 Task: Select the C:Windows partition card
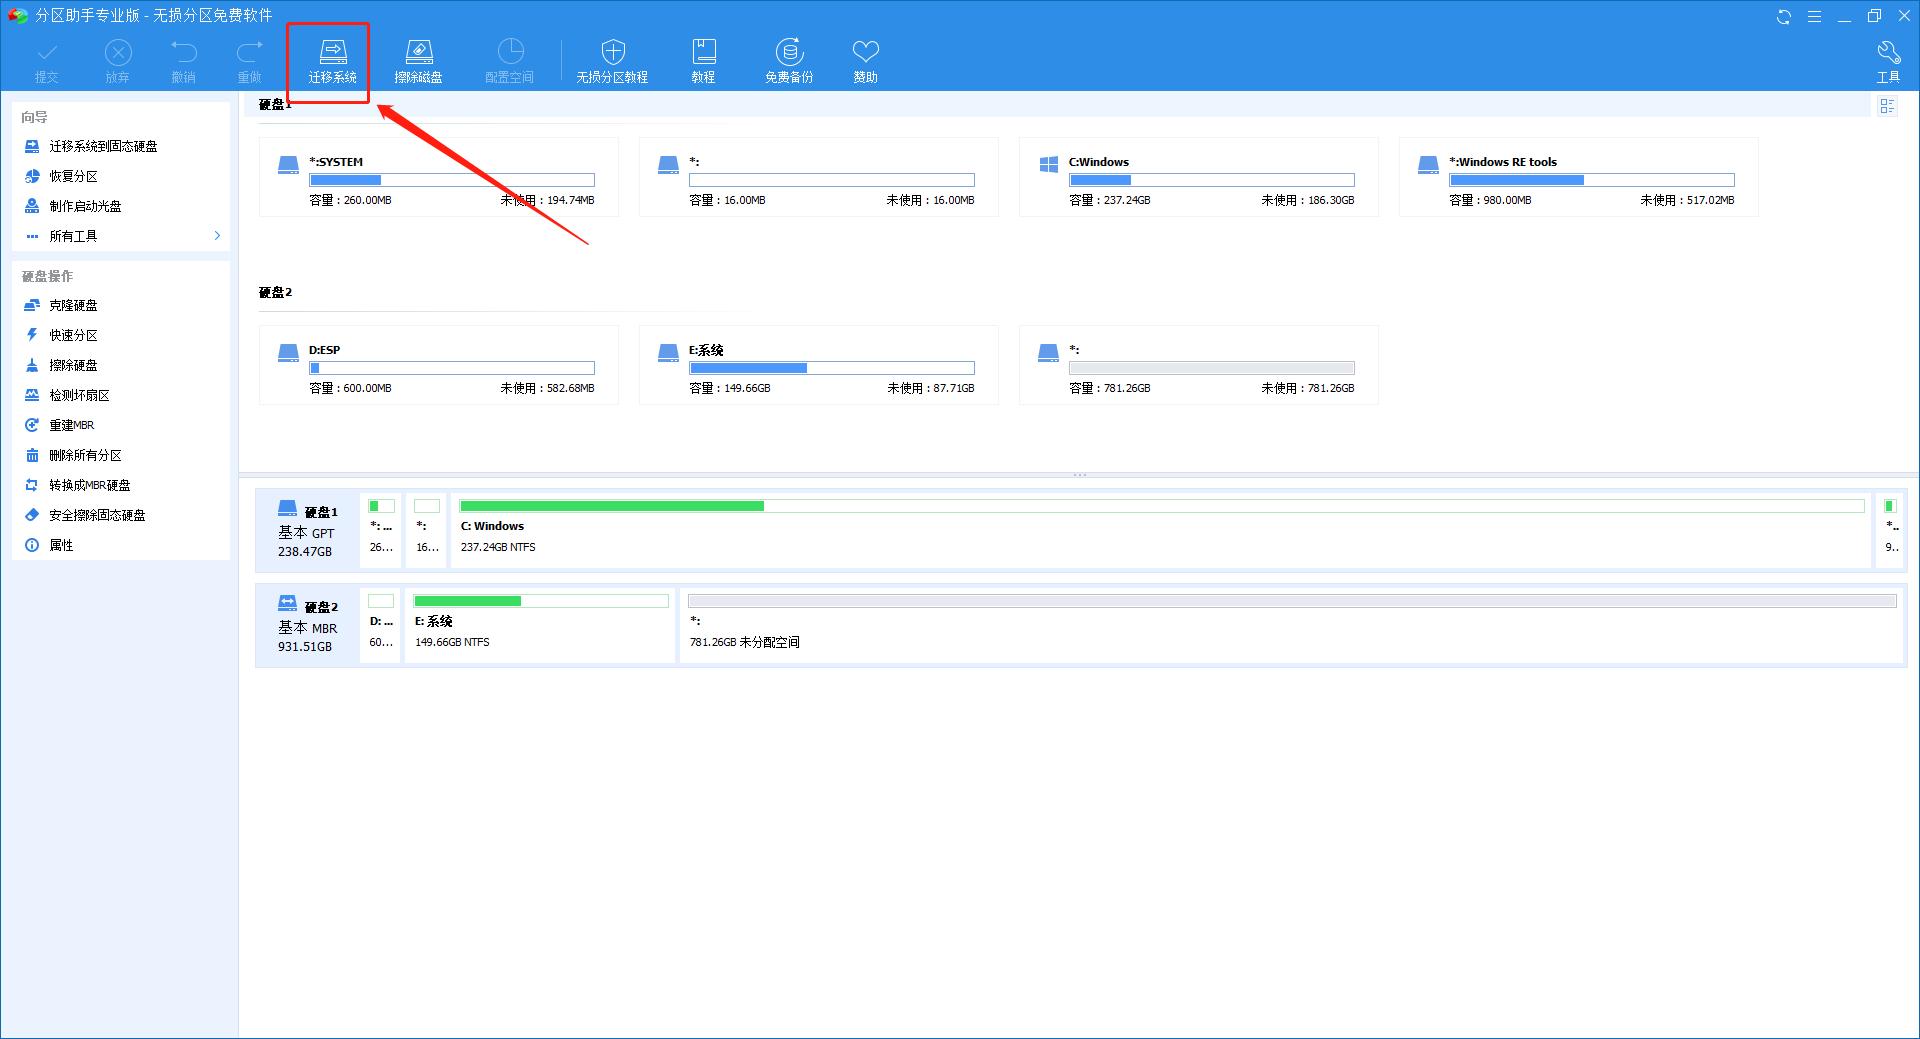tap(1198, 178)
